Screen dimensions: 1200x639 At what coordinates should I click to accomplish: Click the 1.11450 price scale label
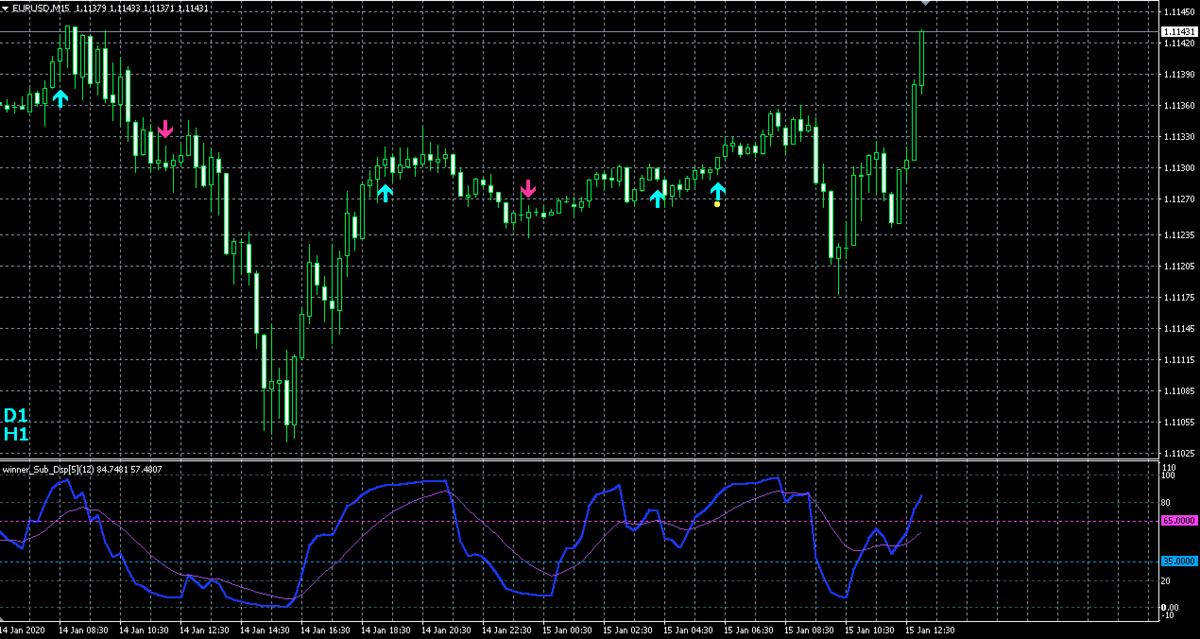tap(1177, 12)
